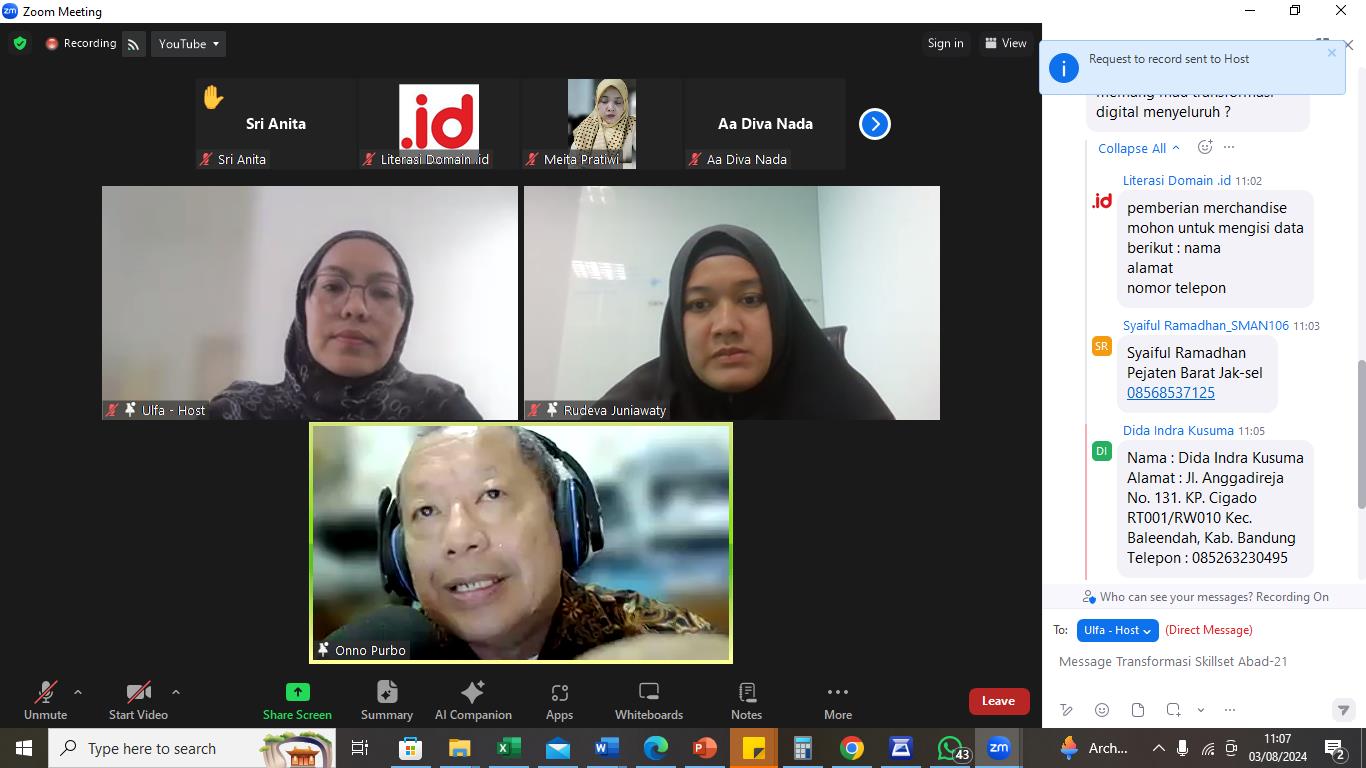Expand the YouTube live stream dropdown
The height and width of the screenshot is (768, 1366).
click(x=189, y=44)
